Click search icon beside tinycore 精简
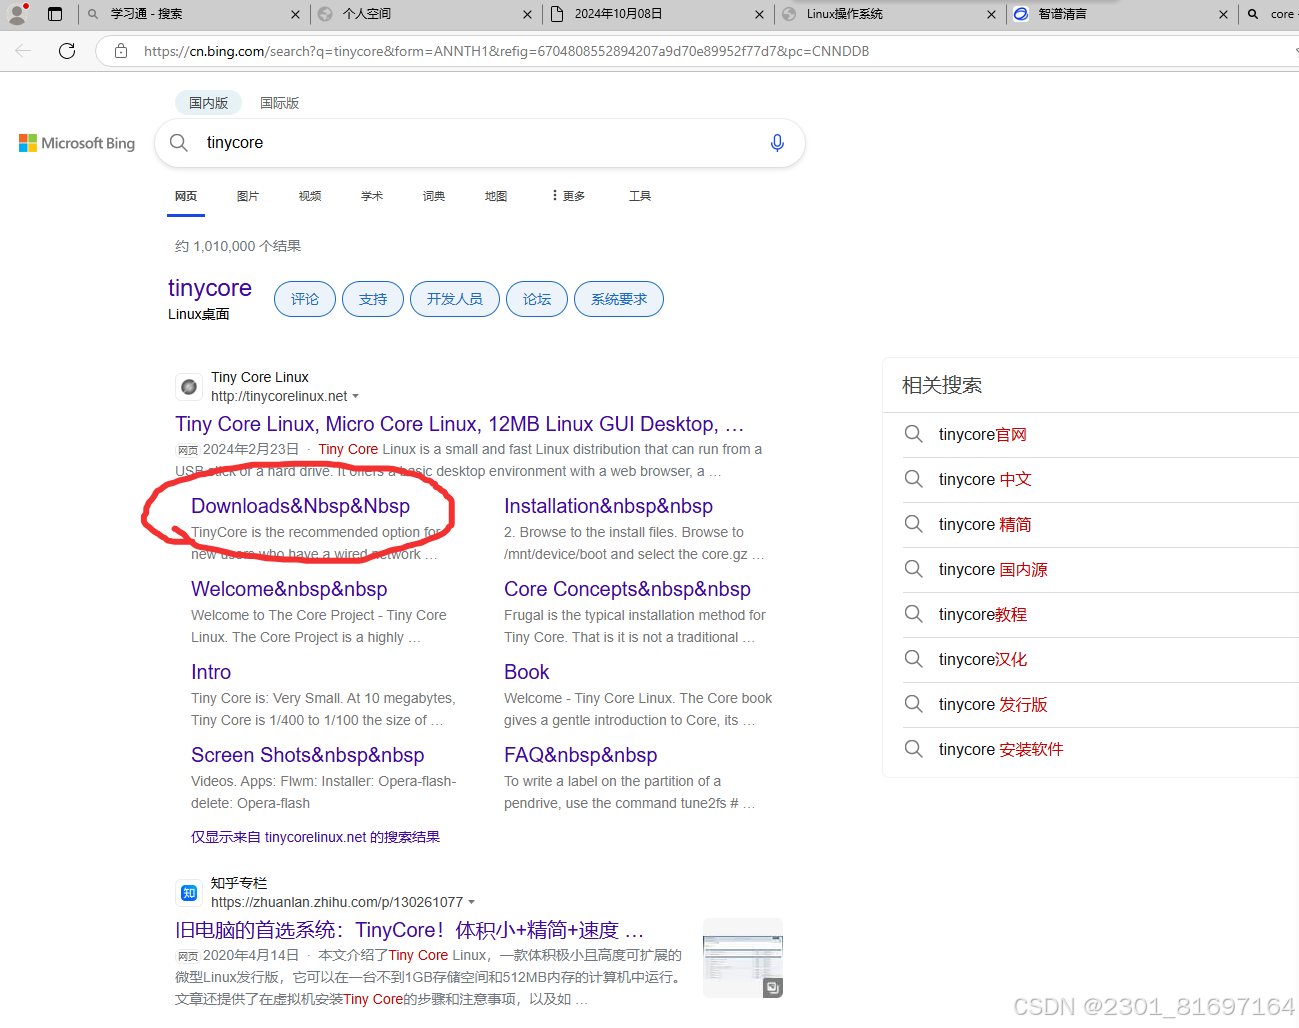The image size is (1299, 1028). (913, 524)
